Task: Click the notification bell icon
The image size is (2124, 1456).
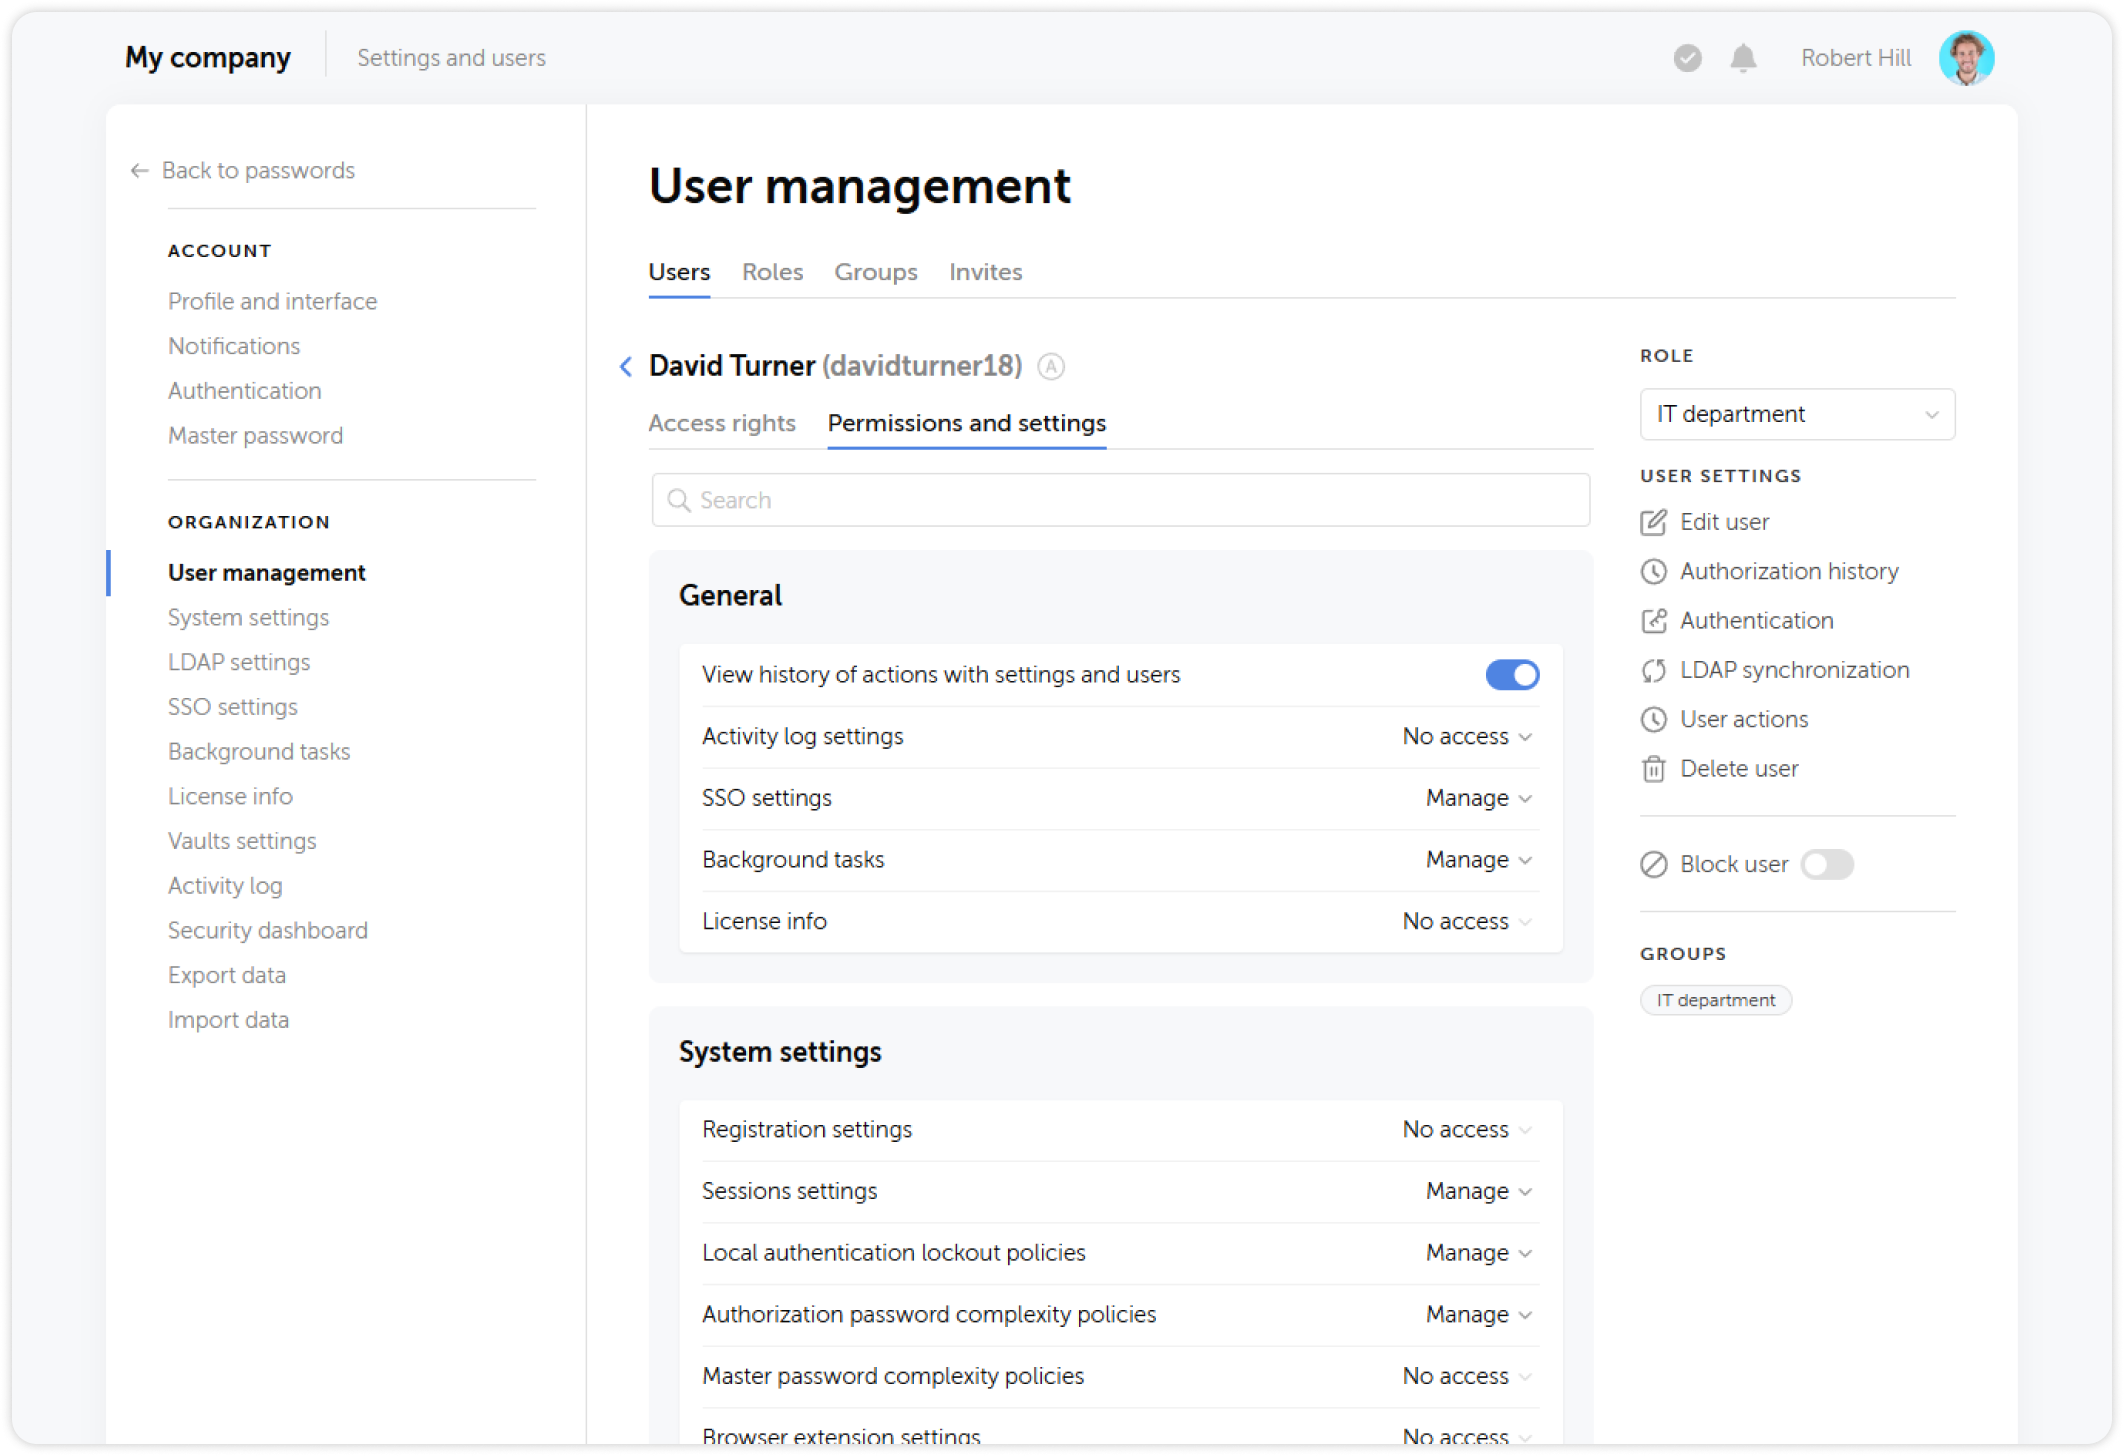Action: pos(1743,57)
